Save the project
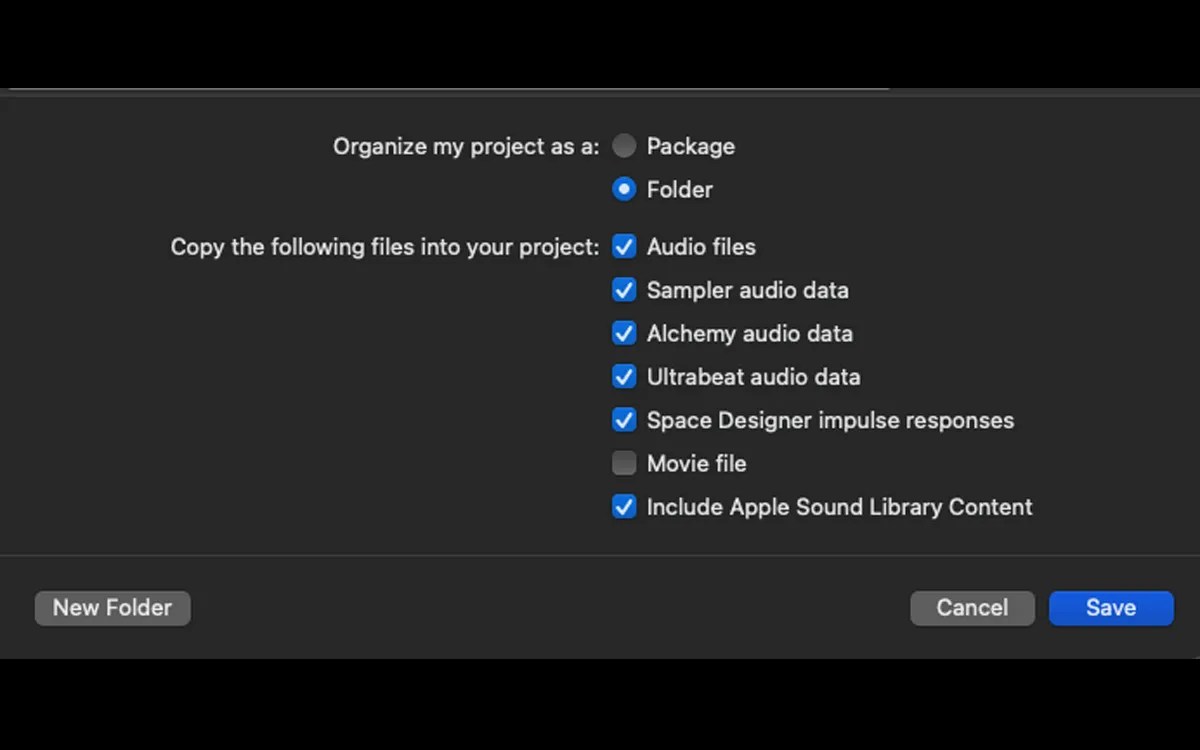 coord(1110,607)
